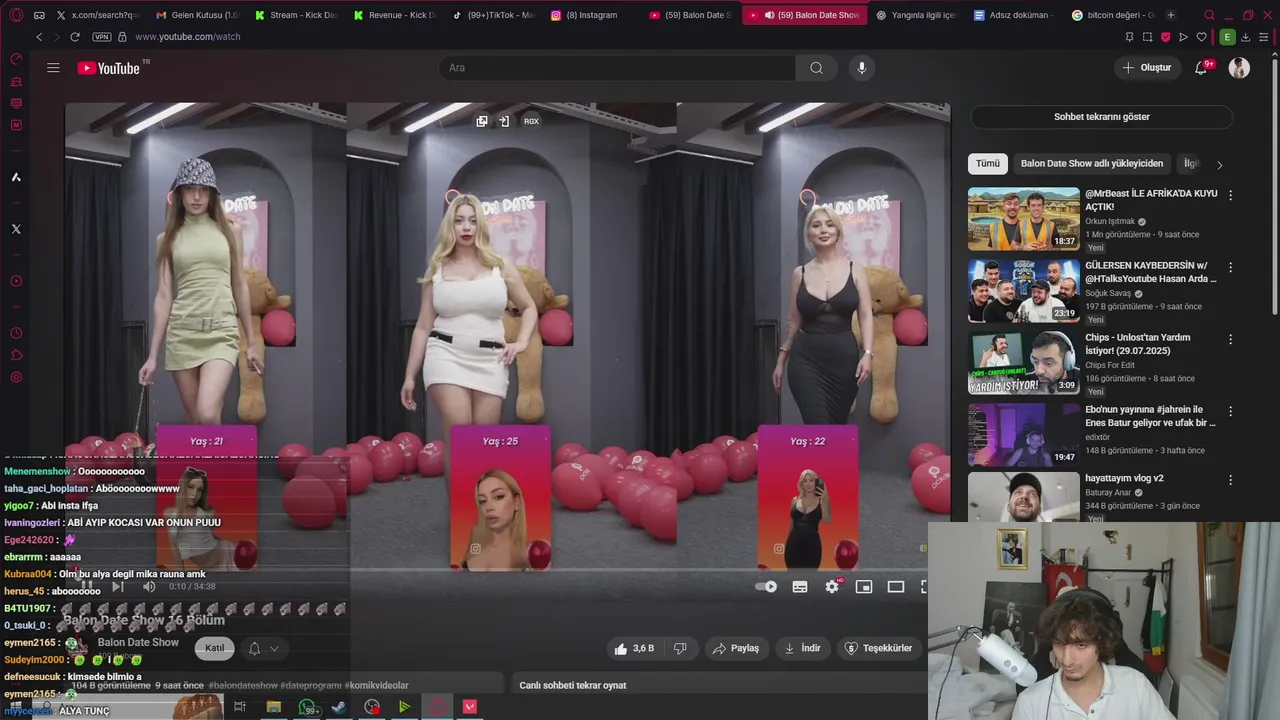Screen dimensions: 1280x720
Task: Mute the video with speaker icon
Action: (x=149, y=586)
